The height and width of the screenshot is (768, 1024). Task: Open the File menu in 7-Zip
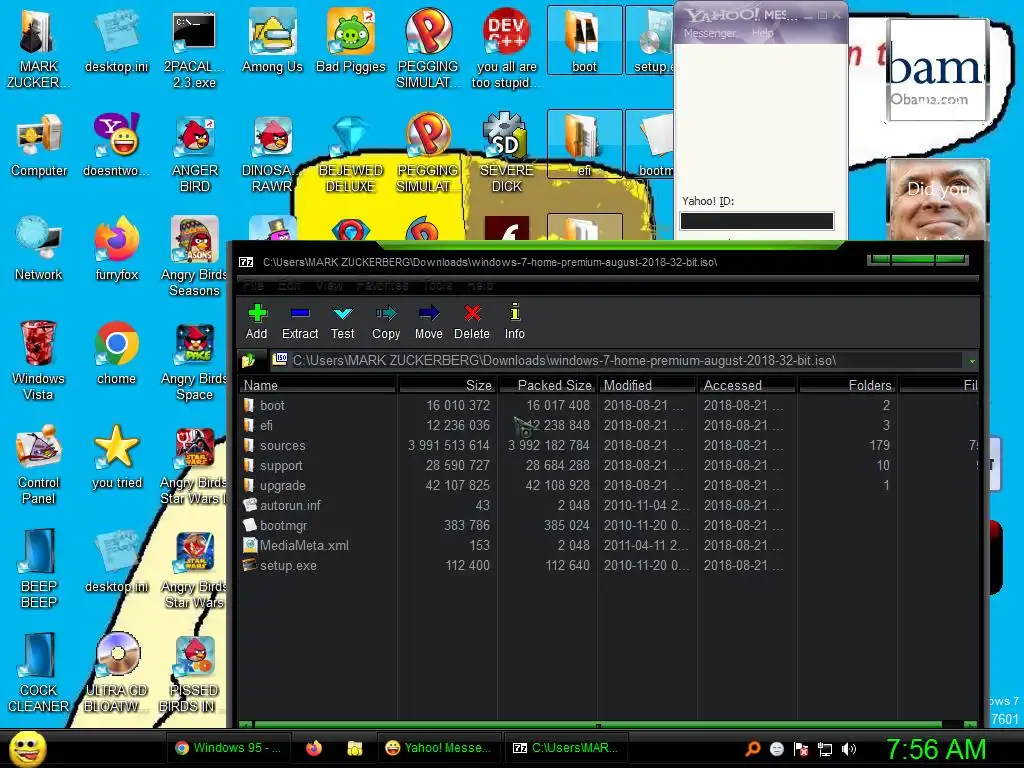(253, 285)
